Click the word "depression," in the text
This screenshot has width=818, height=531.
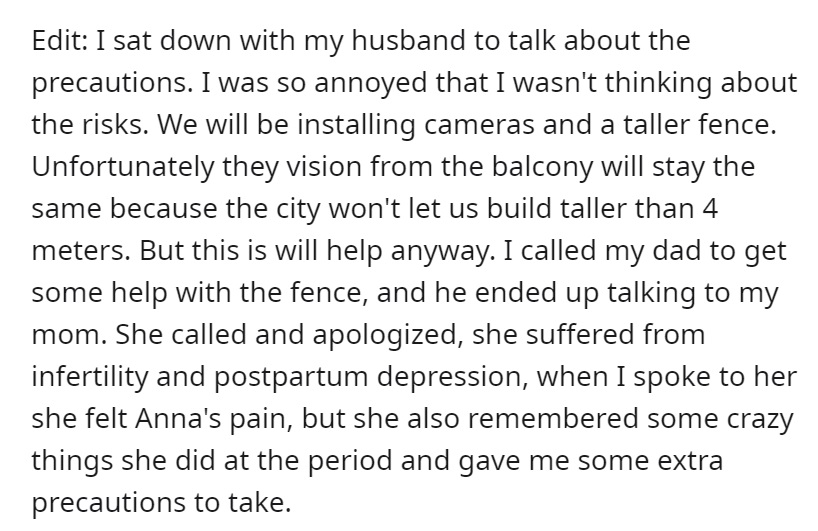453,377
